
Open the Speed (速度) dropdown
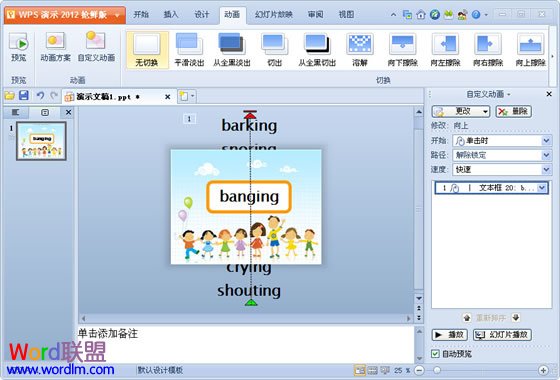546,169
